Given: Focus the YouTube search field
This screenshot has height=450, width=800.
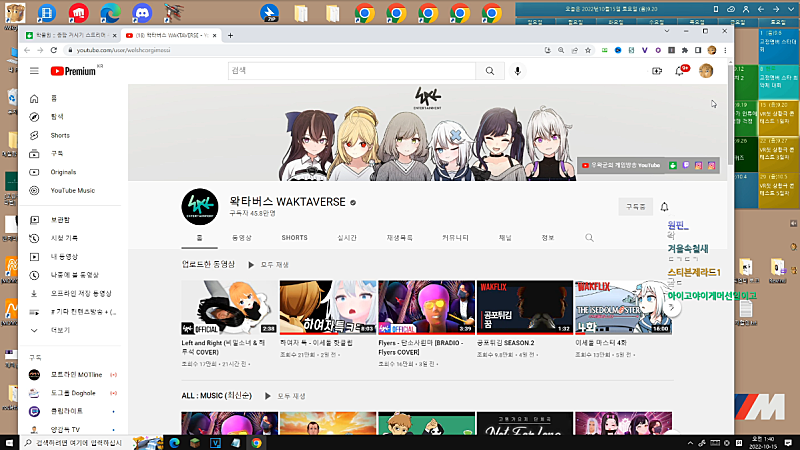Looking at the screenshot, I should point(352,71).
